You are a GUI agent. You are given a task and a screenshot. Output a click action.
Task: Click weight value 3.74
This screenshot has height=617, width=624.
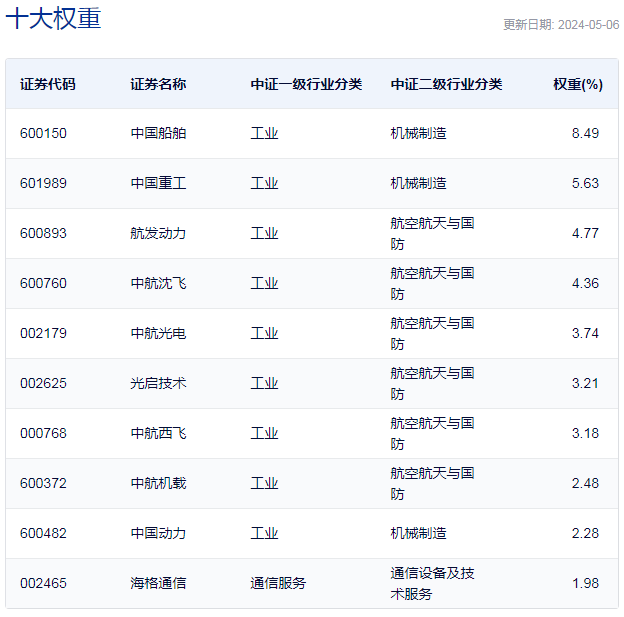coord(585,333)
